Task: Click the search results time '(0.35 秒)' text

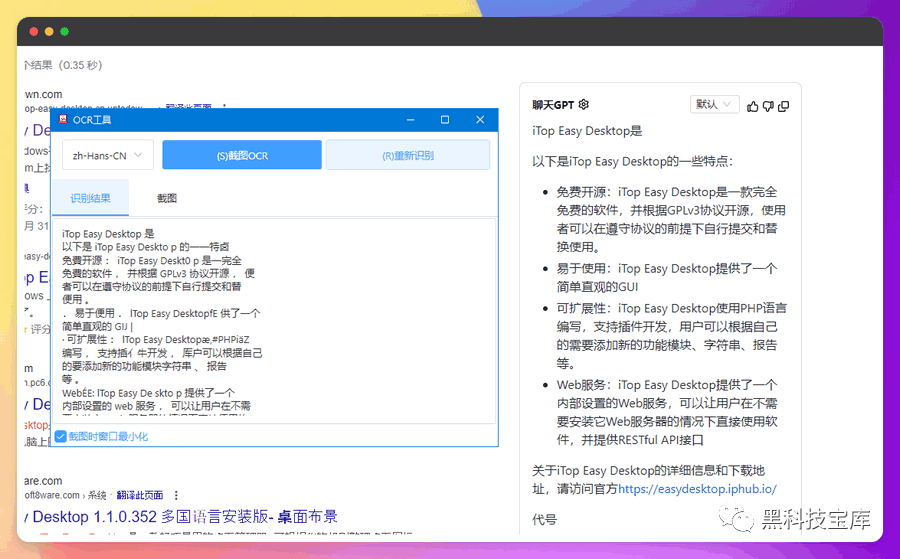Action: coord(80,65)
